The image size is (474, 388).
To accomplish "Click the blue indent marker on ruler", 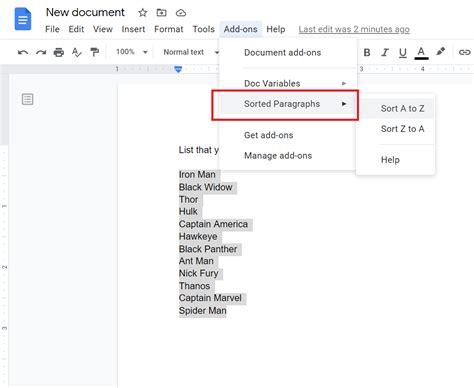I will coord(178,69).
